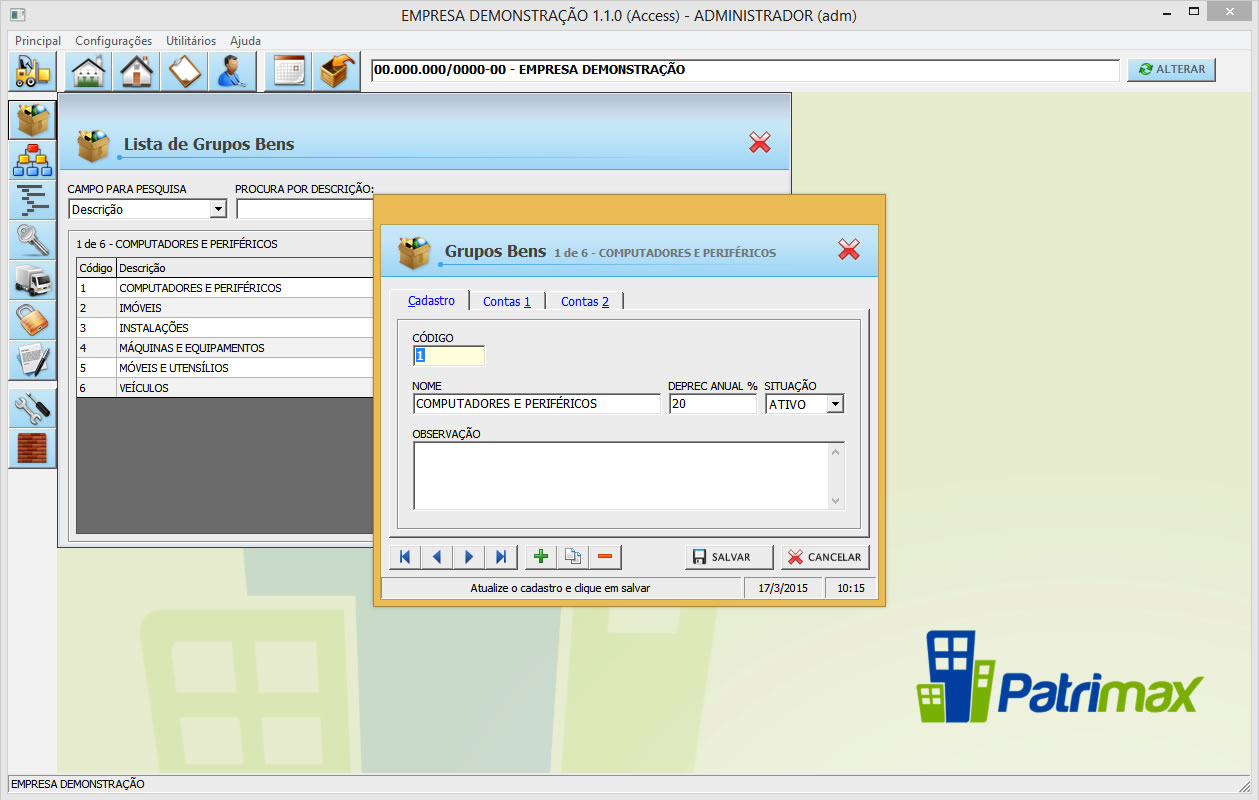Image resolution: width=1259 pixels, height=800 pixels.
Task: Click the organization chart sidebar icon
Action: point(33,160)
